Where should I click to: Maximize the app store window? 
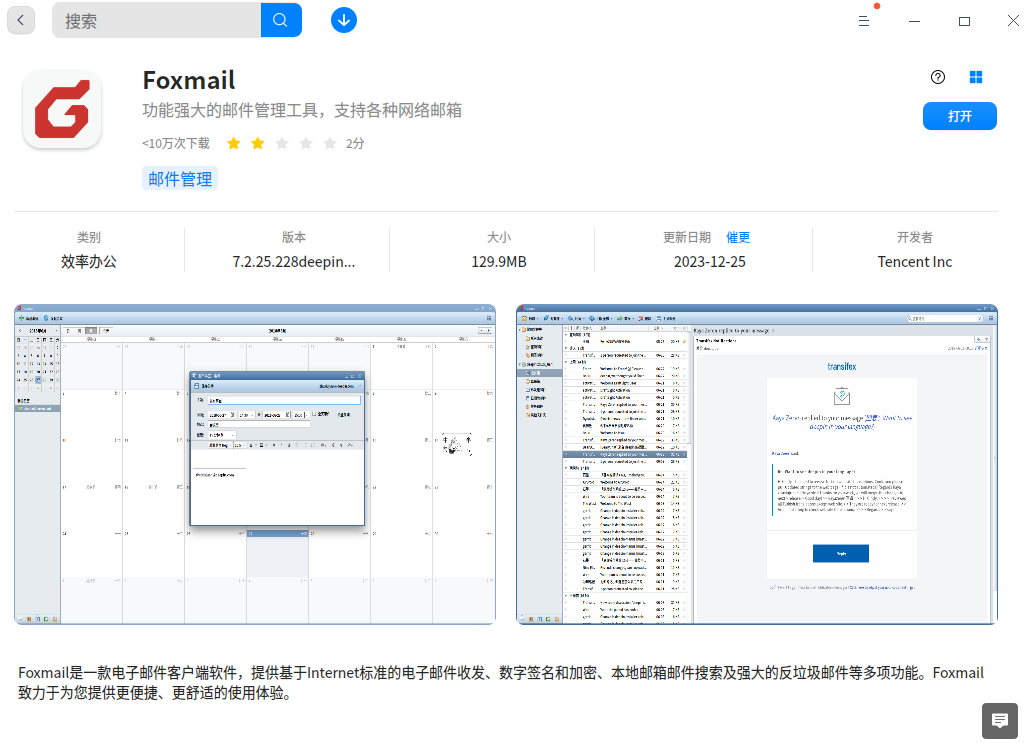click(964, 21)
